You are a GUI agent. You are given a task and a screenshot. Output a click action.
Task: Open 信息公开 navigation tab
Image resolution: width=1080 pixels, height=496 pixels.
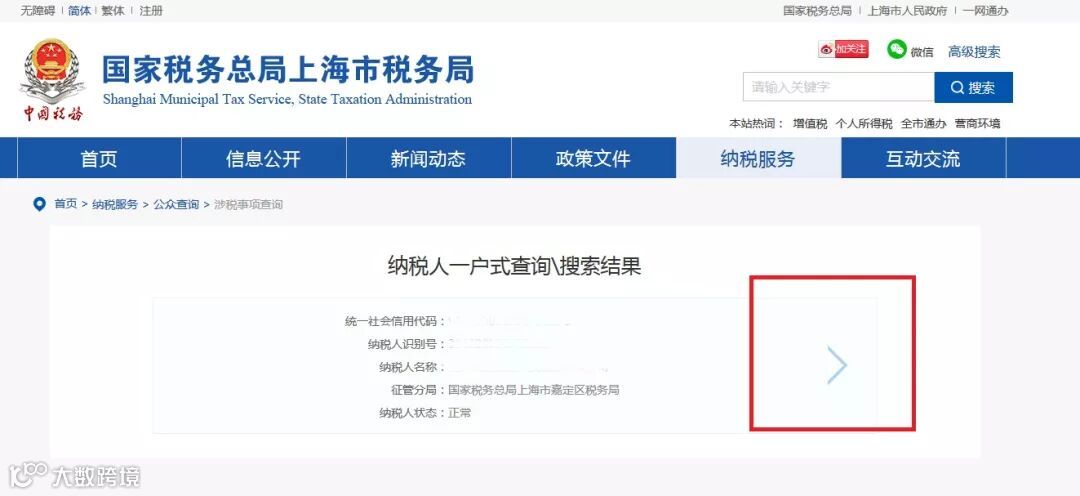(264, 158)
